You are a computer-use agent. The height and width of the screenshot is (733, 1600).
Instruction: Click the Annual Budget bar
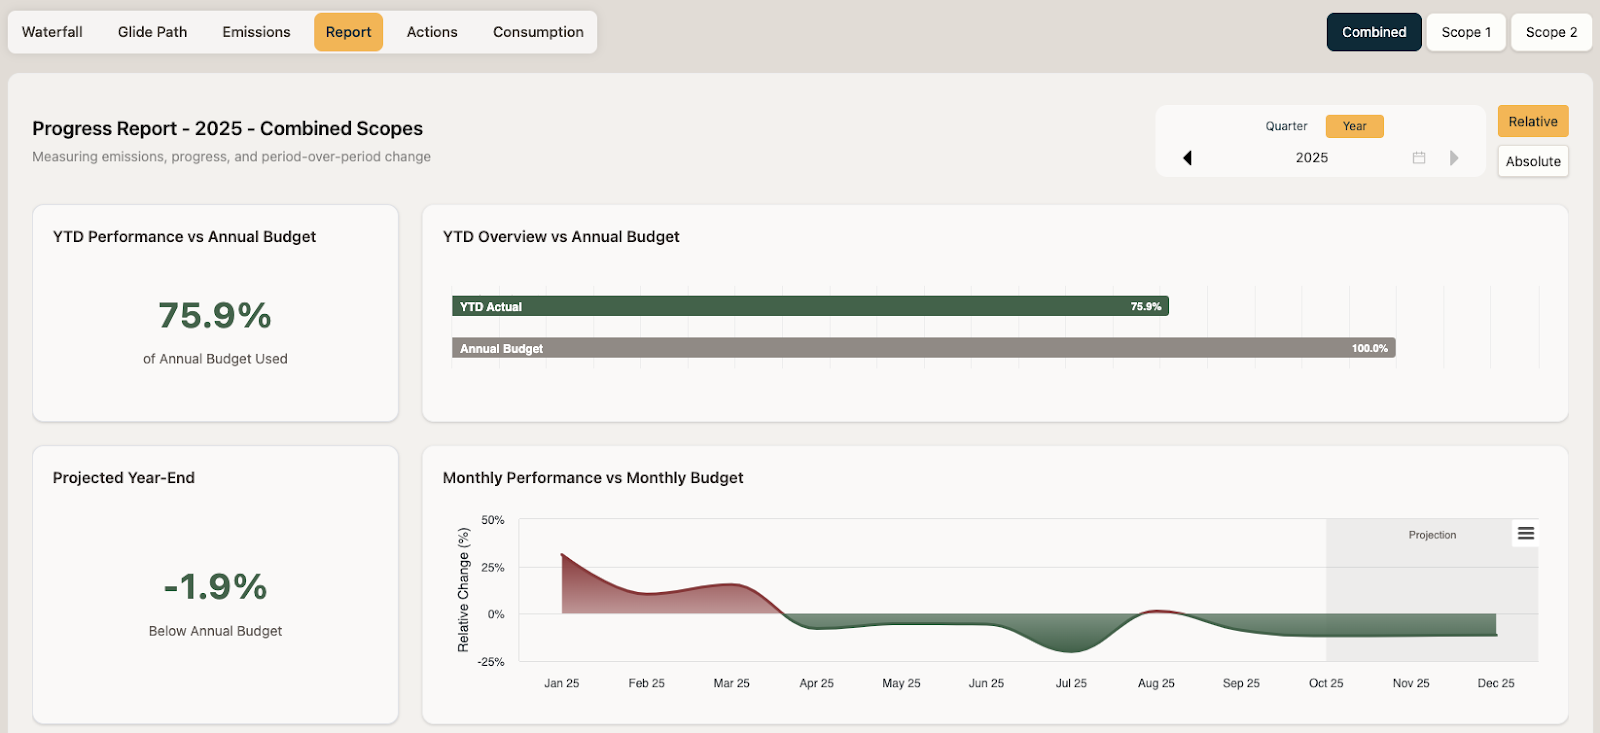922,348
